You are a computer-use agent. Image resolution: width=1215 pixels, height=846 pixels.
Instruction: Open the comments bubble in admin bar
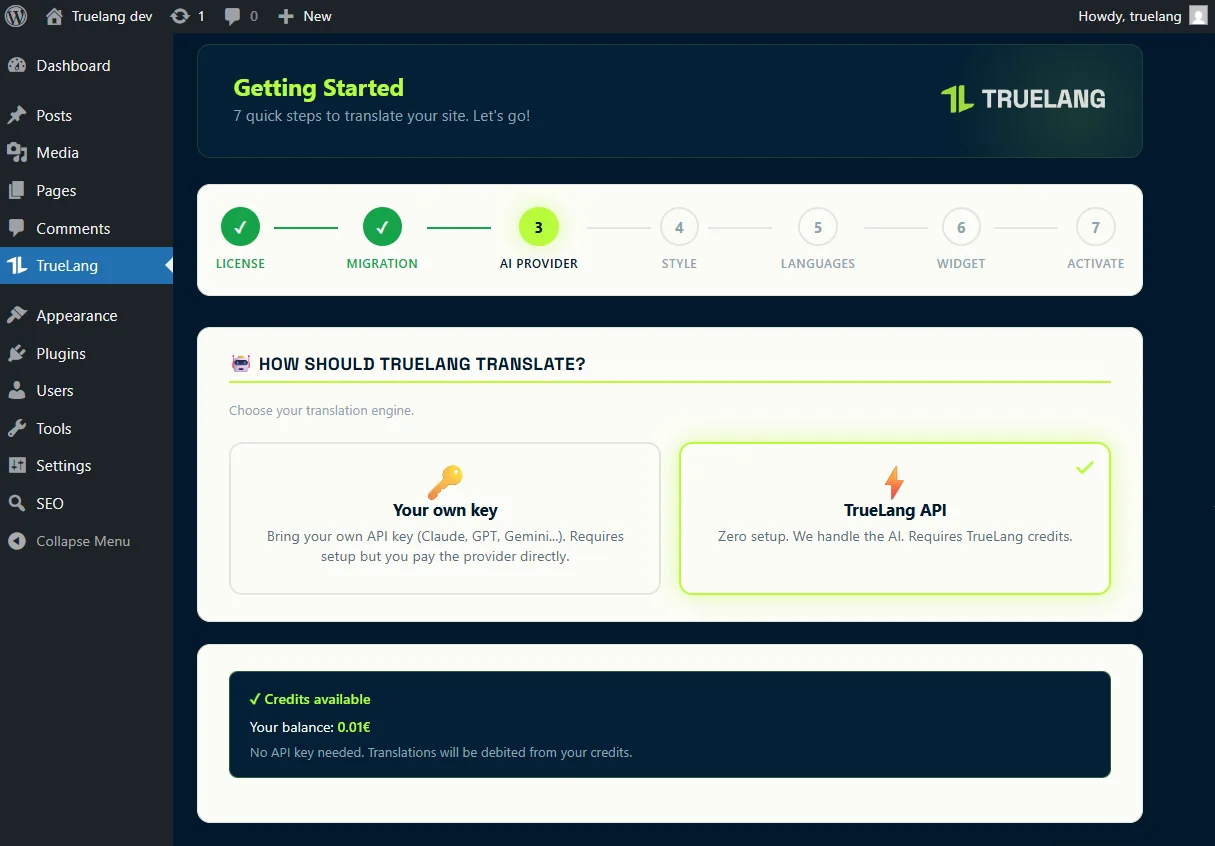[x=233, y=16]
